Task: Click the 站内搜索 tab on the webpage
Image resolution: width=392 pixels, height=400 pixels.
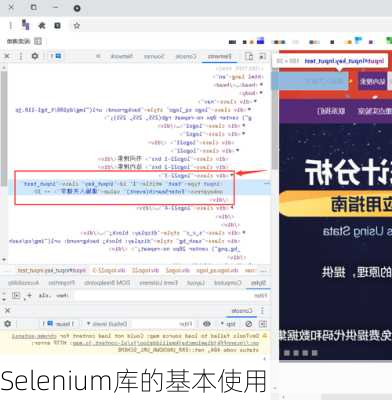Action: 372,81
